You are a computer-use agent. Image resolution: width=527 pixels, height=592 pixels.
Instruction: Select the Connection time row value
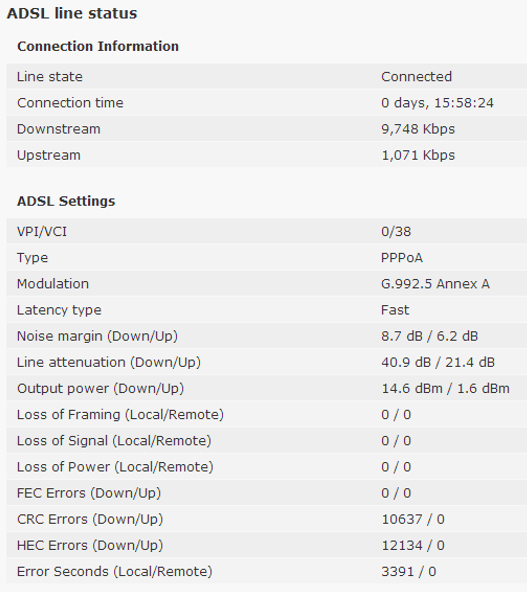point(437,103)
